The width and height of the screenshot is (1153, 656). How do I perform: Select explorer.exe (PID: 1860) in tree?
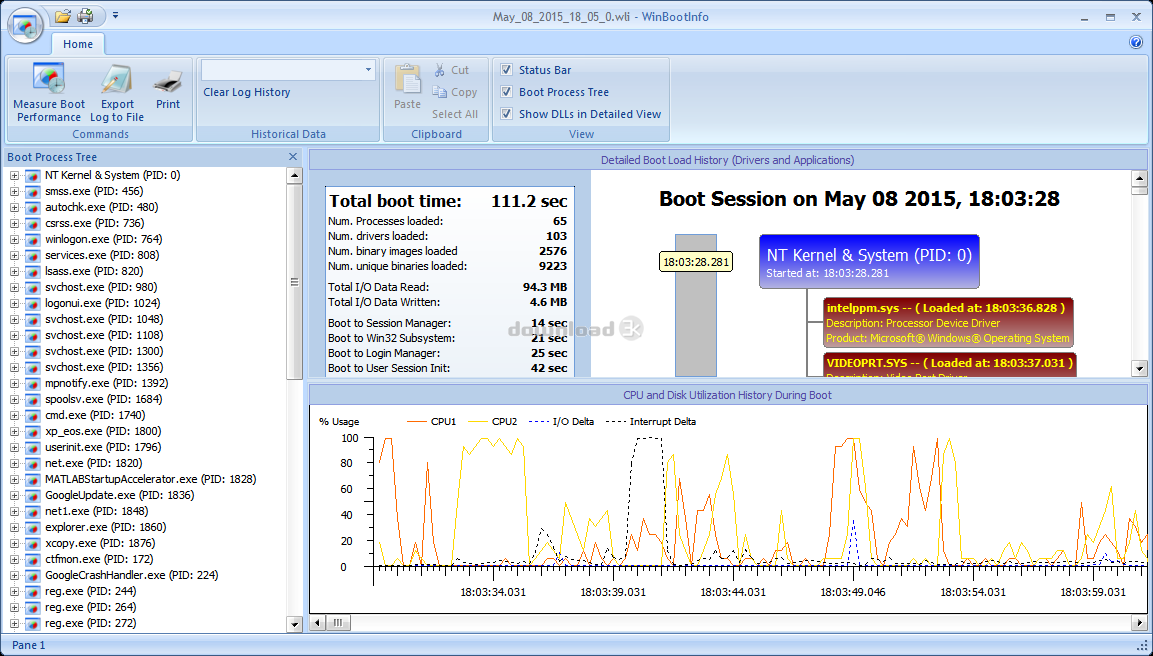[x=105, y=527]
